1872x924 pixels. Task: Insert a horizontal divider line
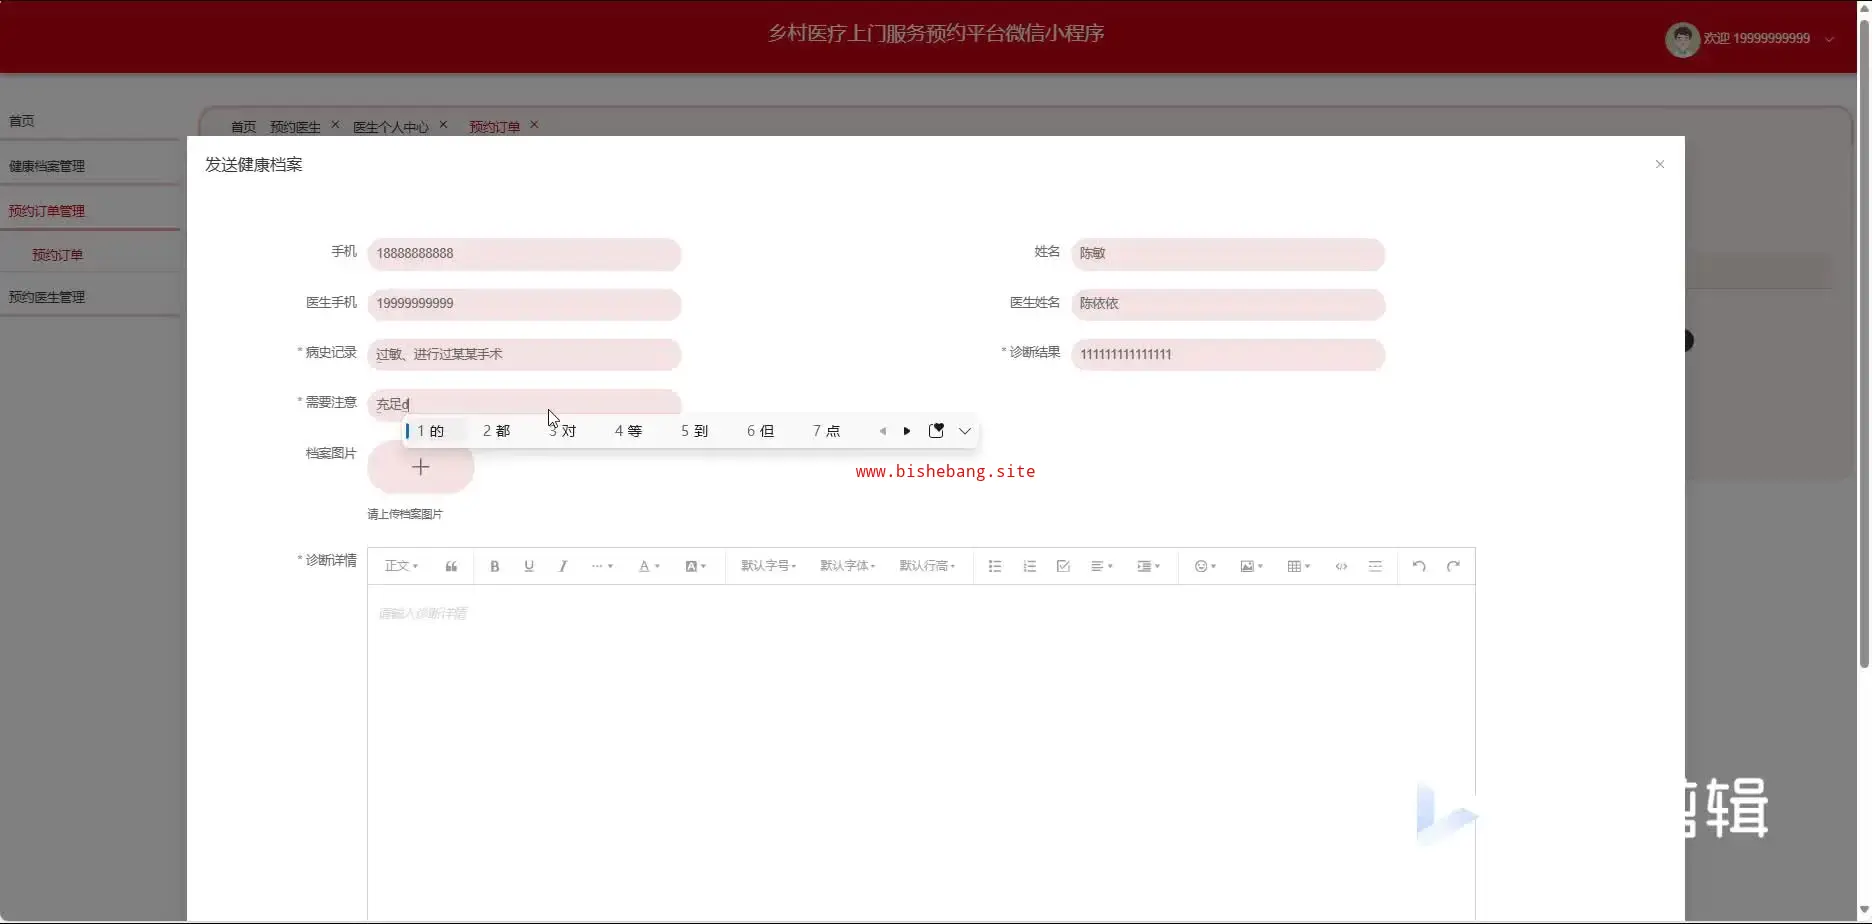point(1375,566)
